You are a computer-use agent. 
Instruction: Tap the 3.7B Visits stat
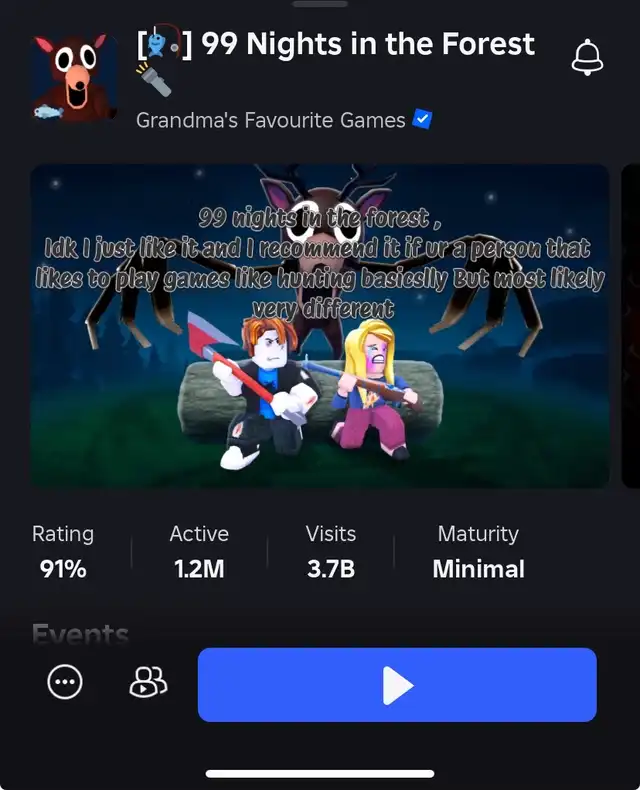click(x=331, y=552)
